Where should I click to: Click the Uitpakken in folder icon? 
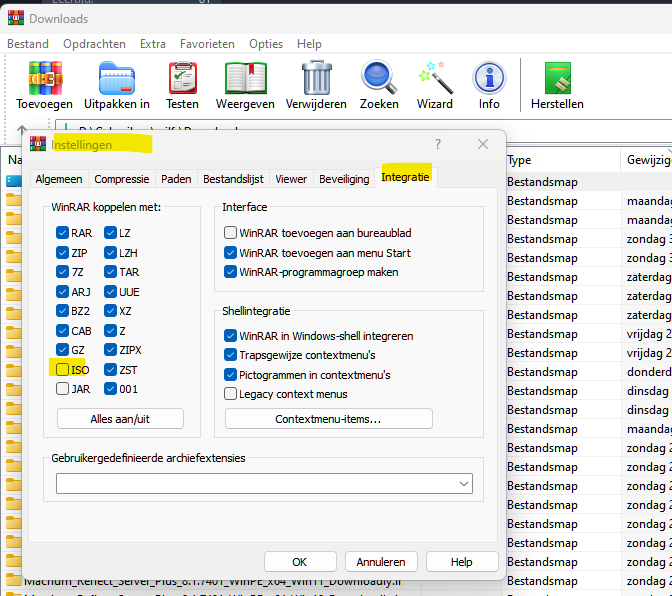click(117, 79)
